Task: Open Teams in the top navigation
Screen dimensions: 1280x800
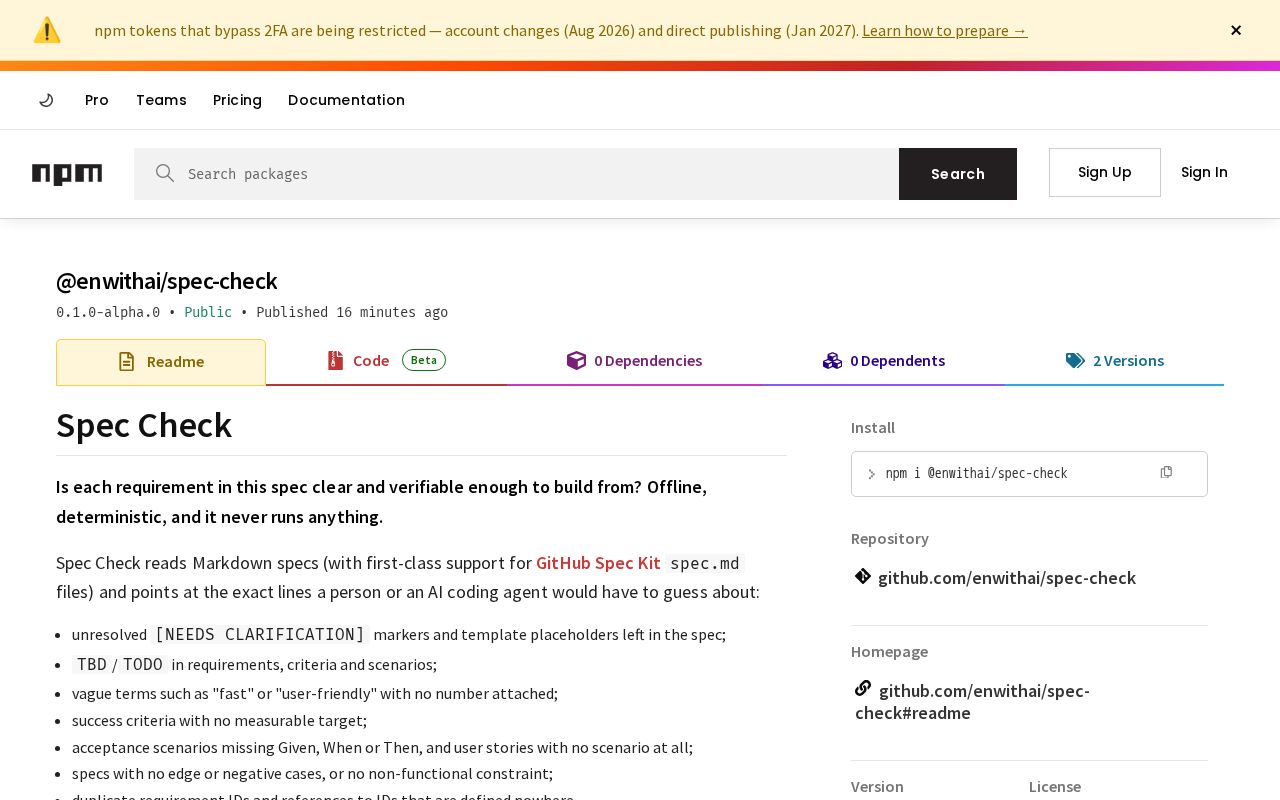Action: (x=161, y=100)
